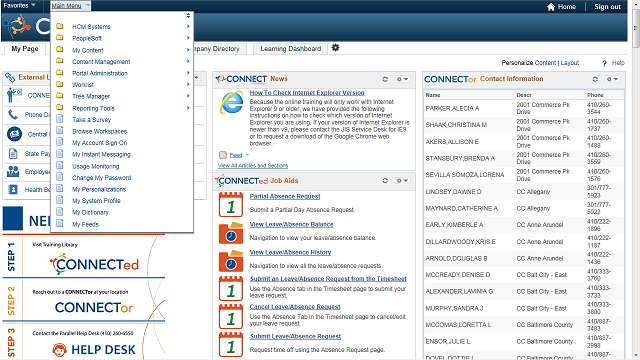The width and height of the screenshot is (640, 360).
Task: Click calendar icon beside Cancel Leave/Absence Request
Action: click(231, 316)
